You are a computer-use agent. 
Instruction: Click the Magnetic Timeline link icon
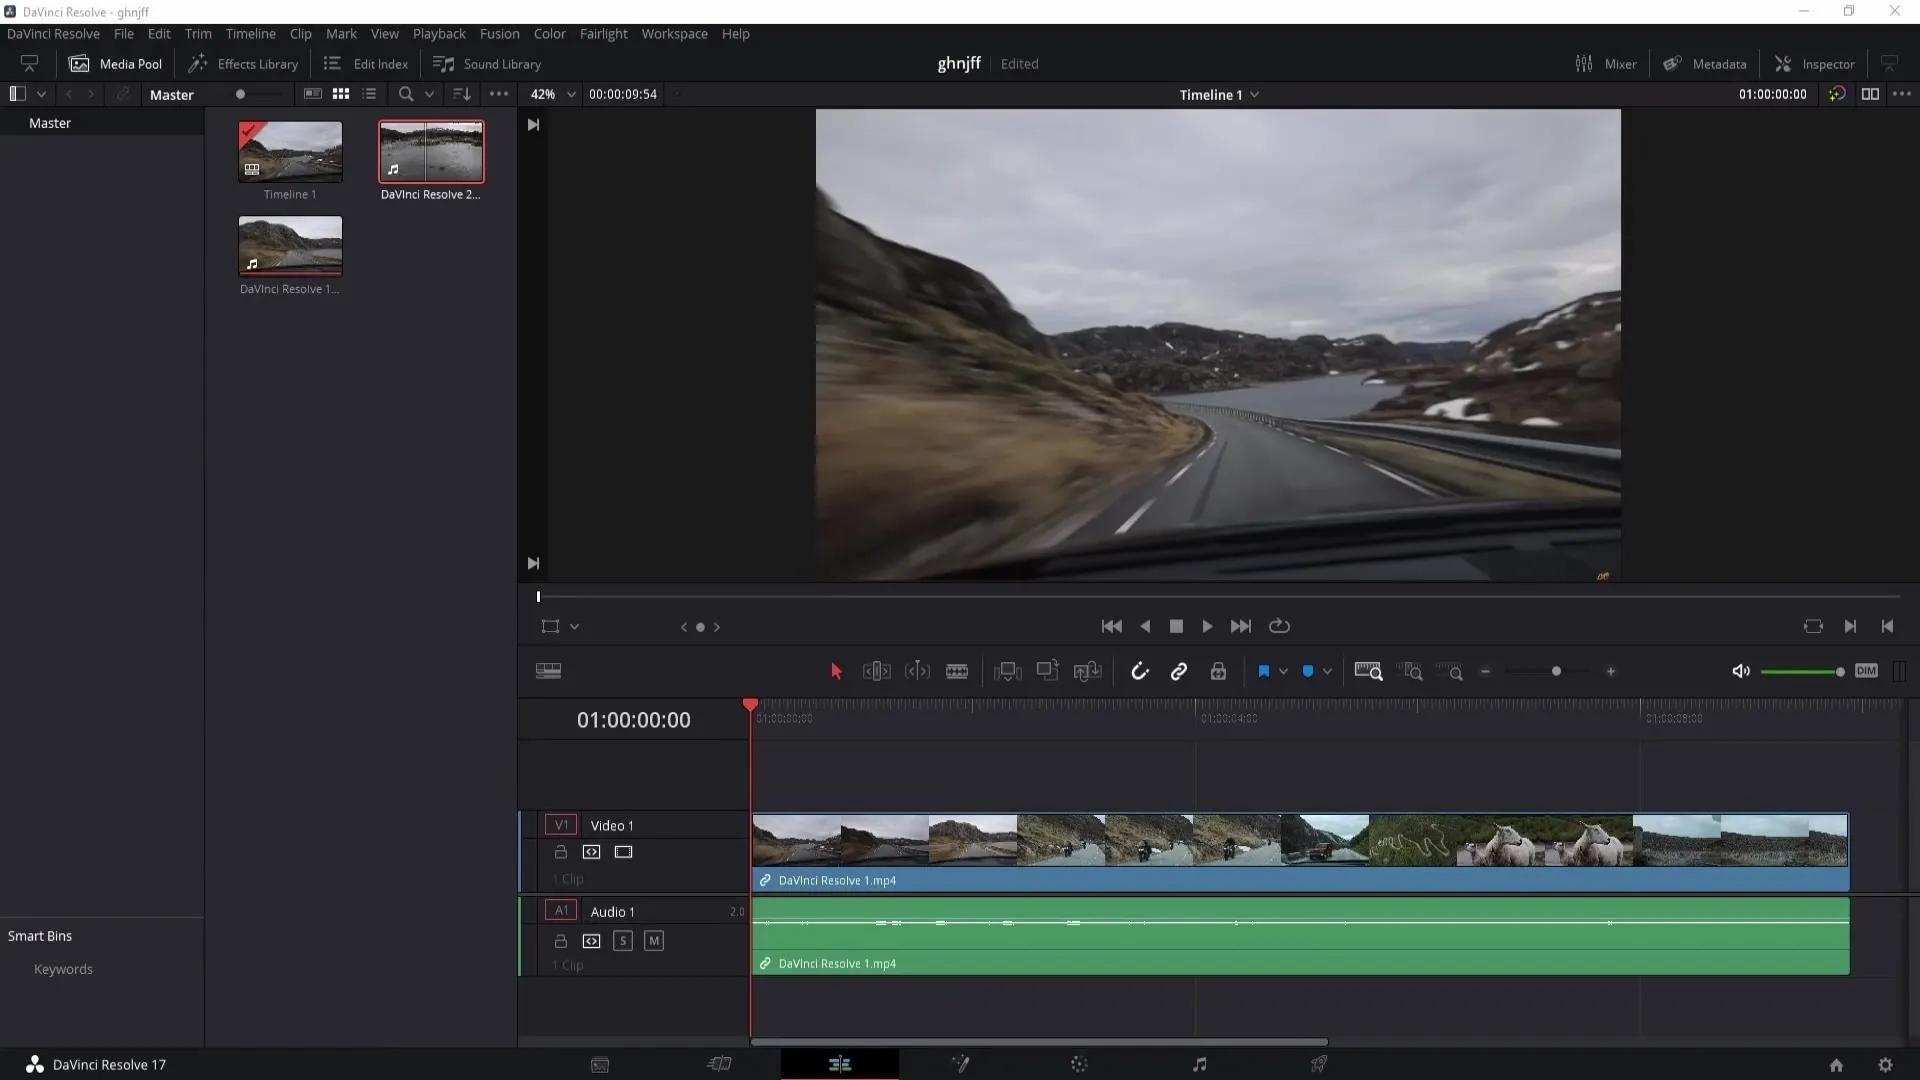coord(1178,671)
